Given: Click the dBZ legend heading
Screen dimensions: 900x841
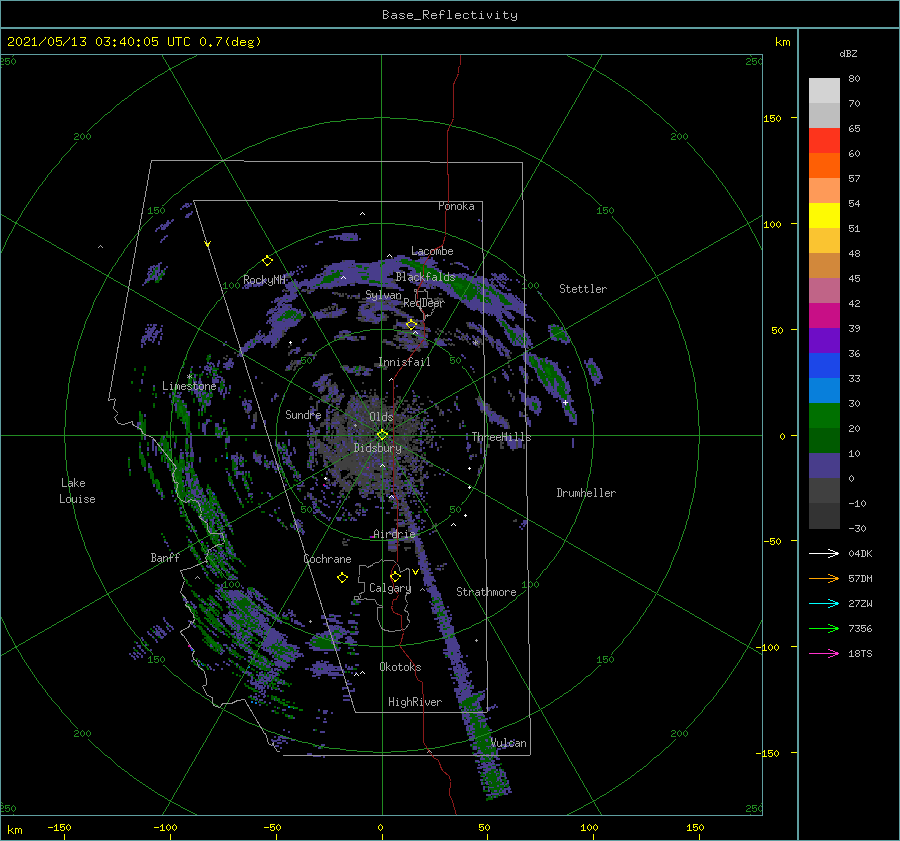Looking at the screenshot, I should [848, 53].
